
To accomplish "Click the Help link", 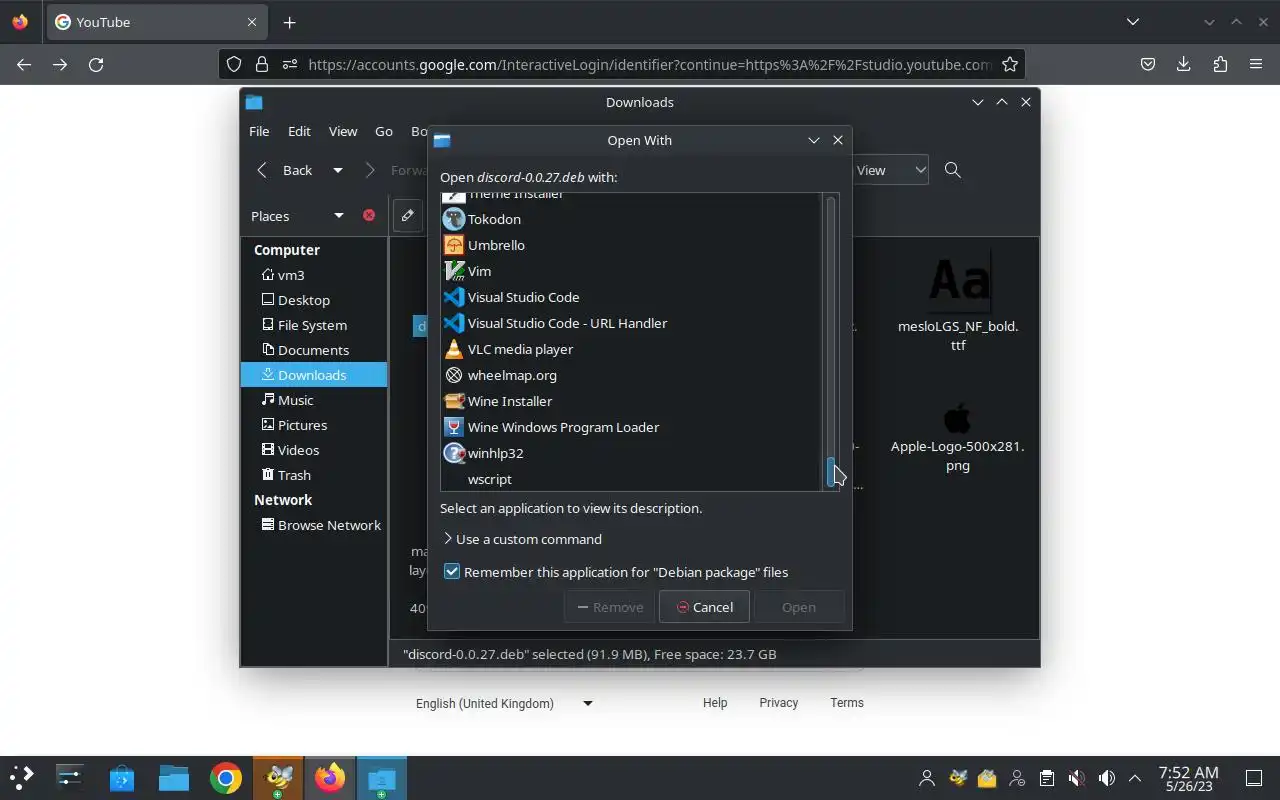I will point(715,703).
